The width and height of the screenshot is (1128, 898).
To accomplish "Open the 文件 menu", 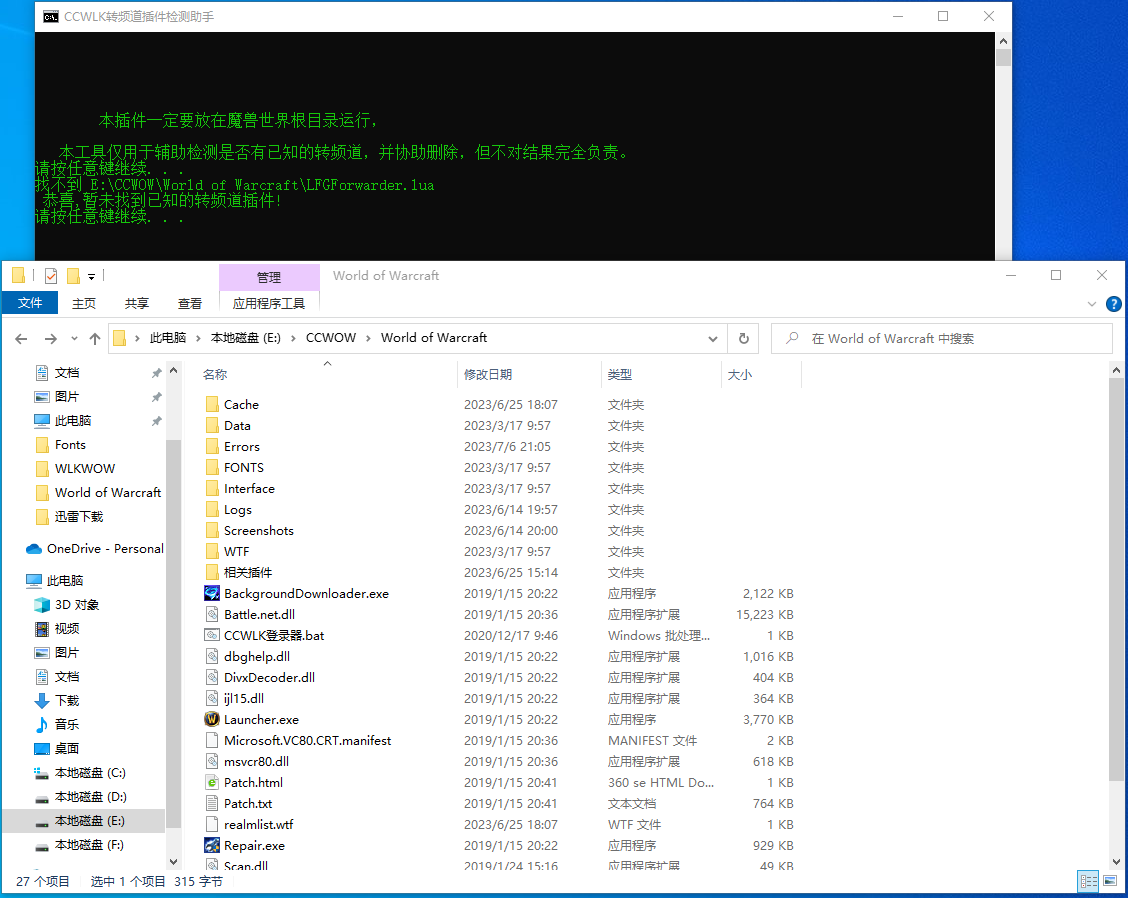I will point(30,303).
